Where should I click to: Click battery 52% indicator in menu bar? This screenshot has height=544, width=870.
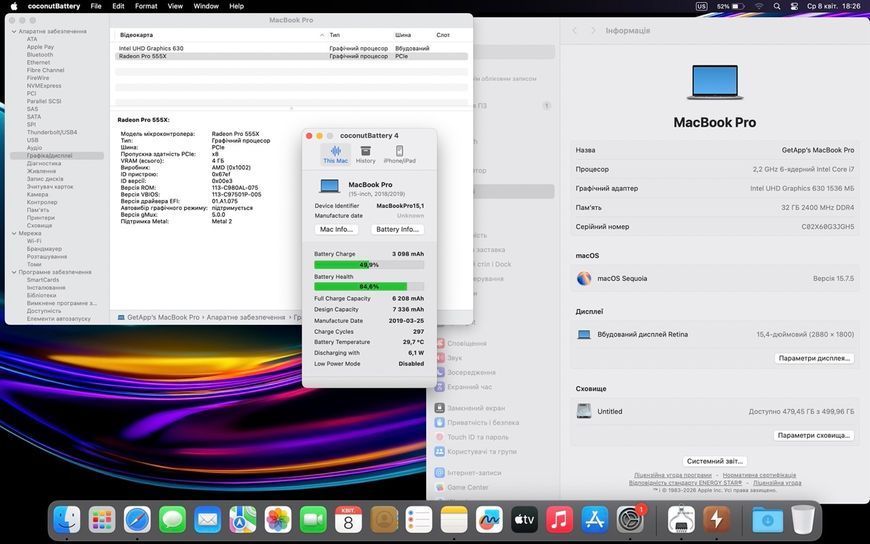pos(730,6)
